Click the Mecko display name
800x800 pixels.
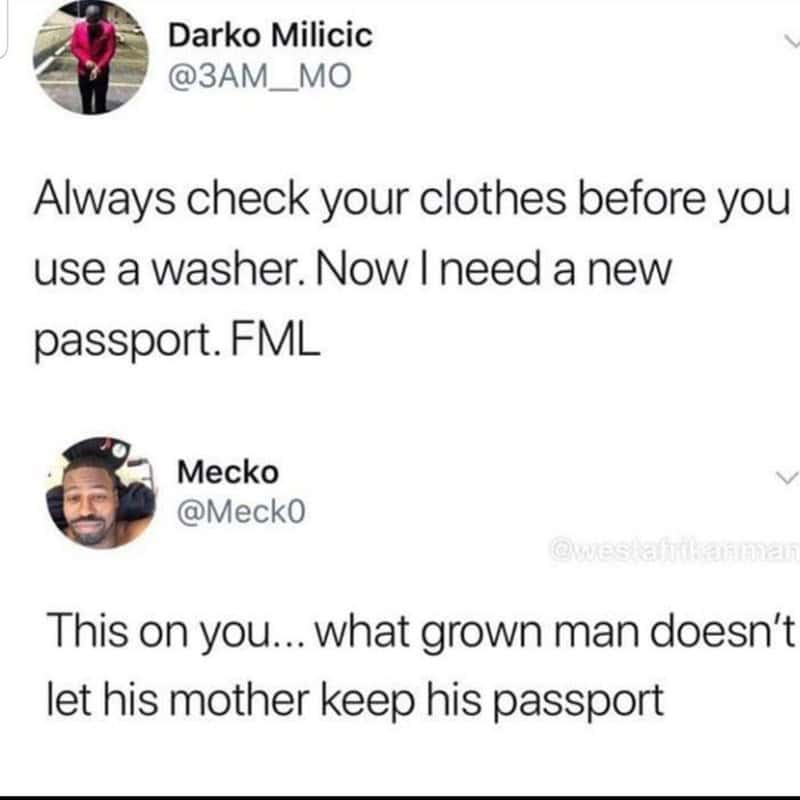228,472
